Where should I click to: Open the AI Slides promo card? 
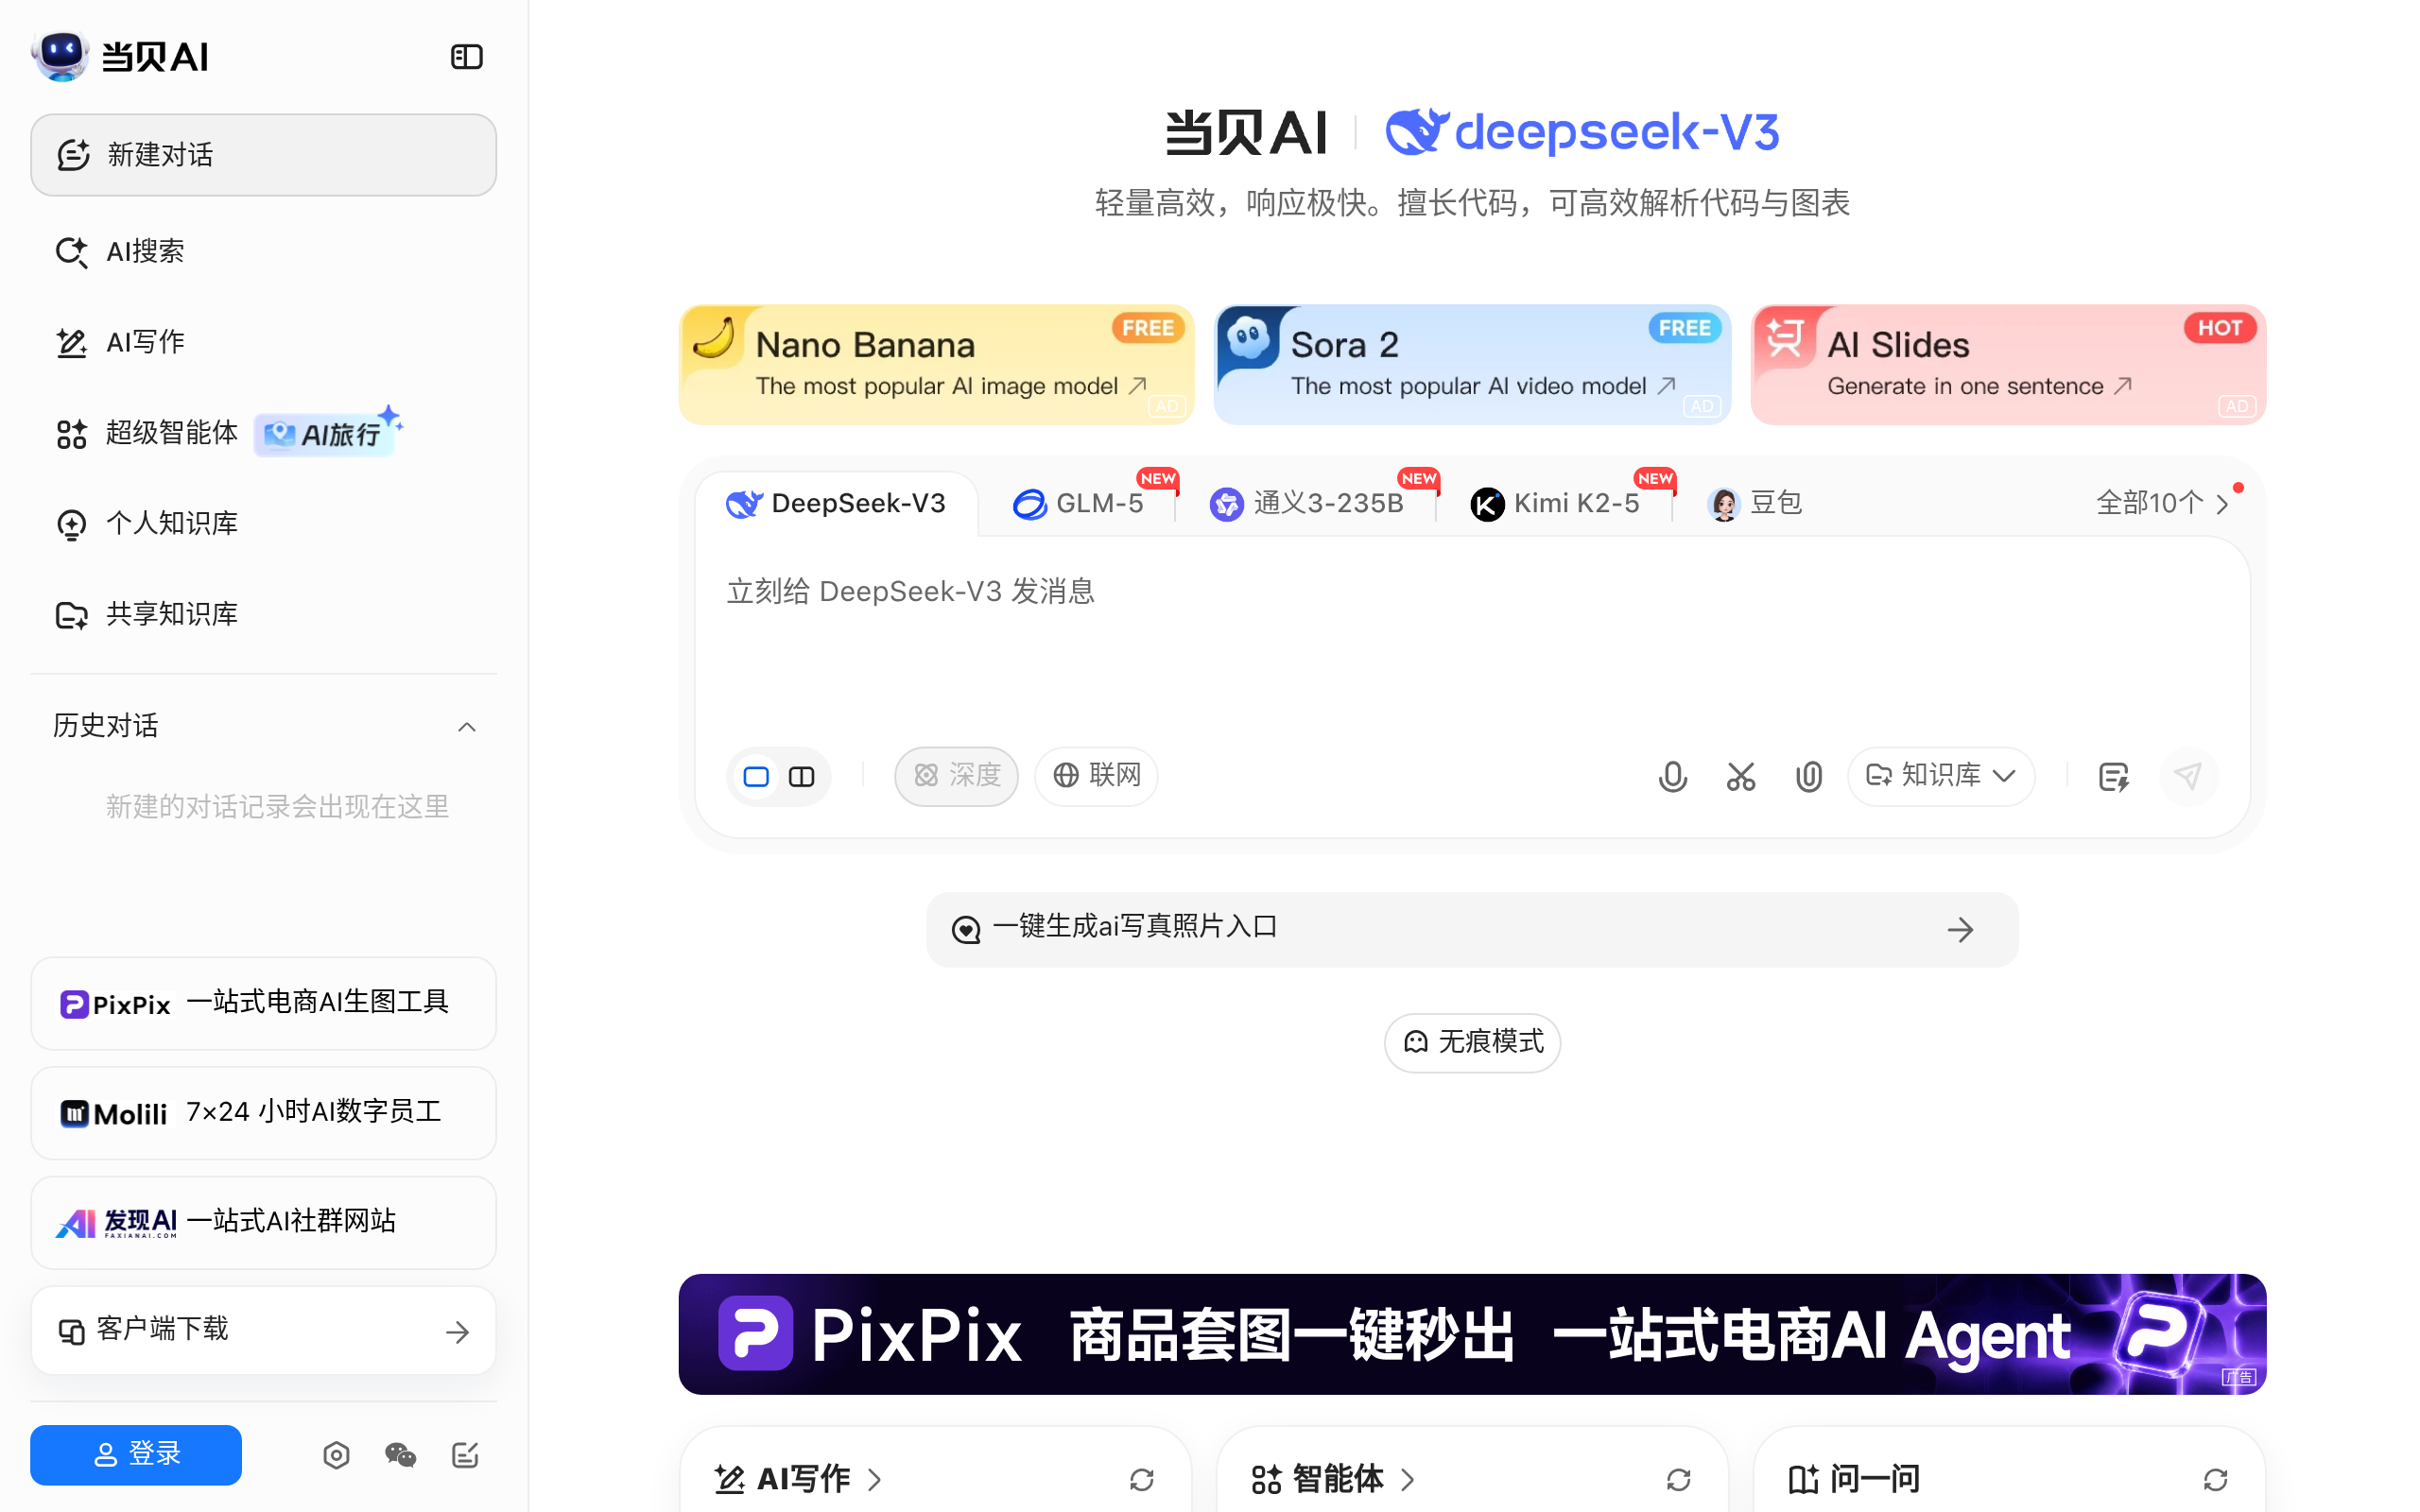click(x=2008, y=365)
